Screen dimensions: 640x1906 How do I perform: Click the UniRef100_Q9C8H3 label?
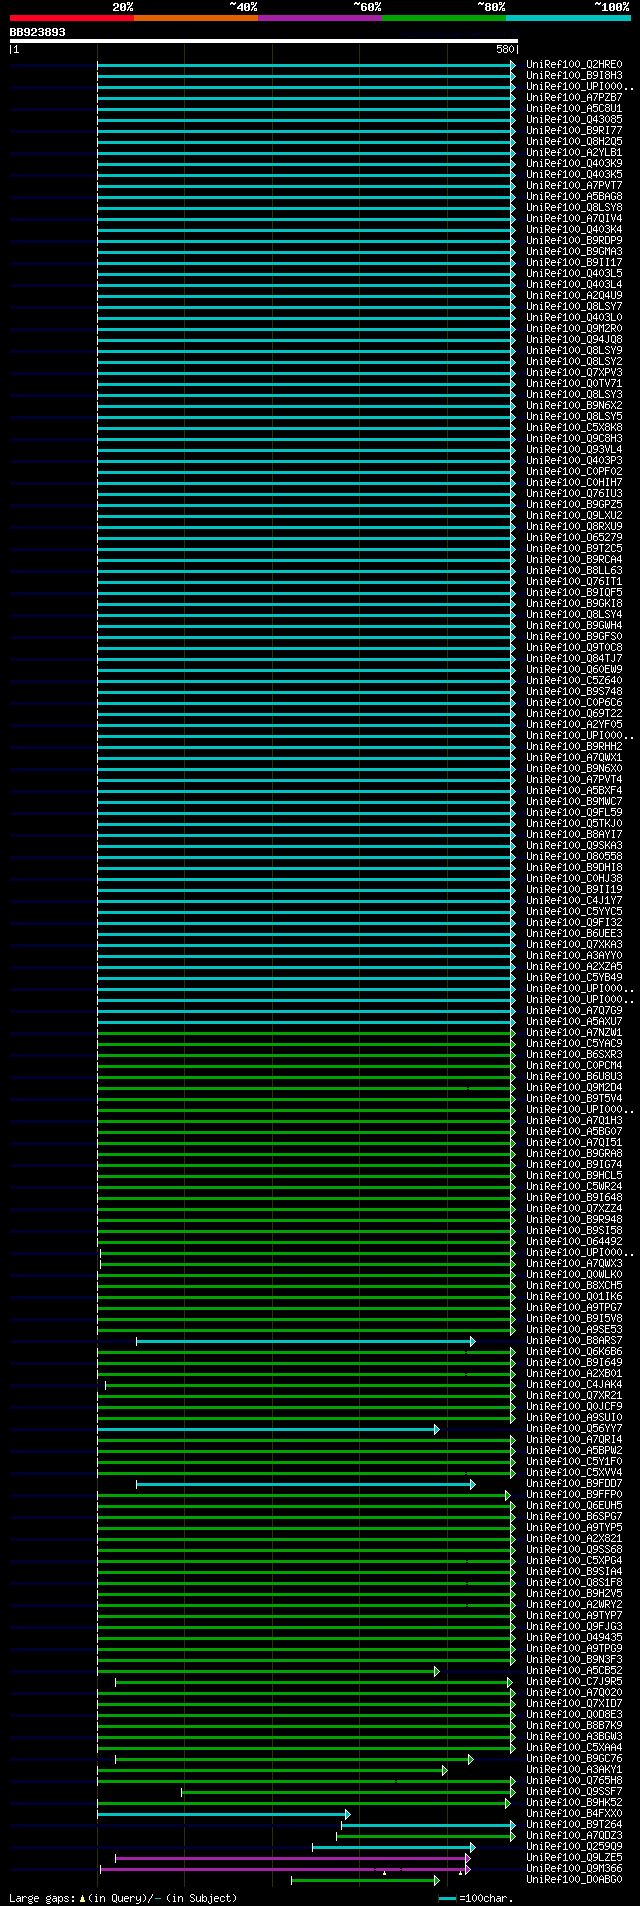pyautogui.click(x=574, y=439)
